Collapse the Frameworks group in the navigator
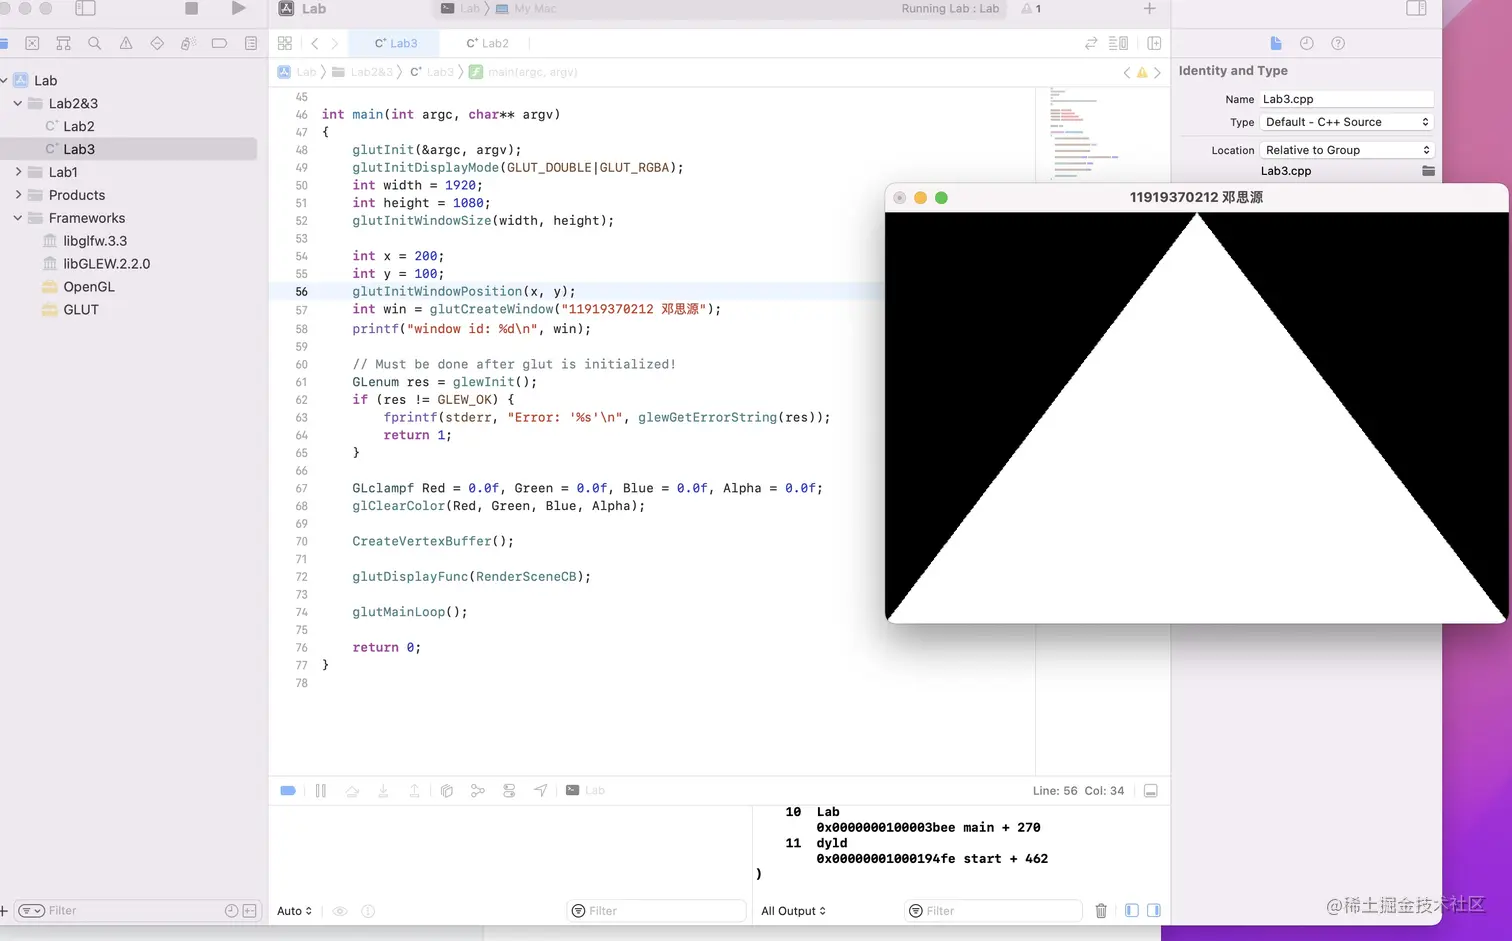This screenshot has width=1512, height=941. [x=16, y=218]
